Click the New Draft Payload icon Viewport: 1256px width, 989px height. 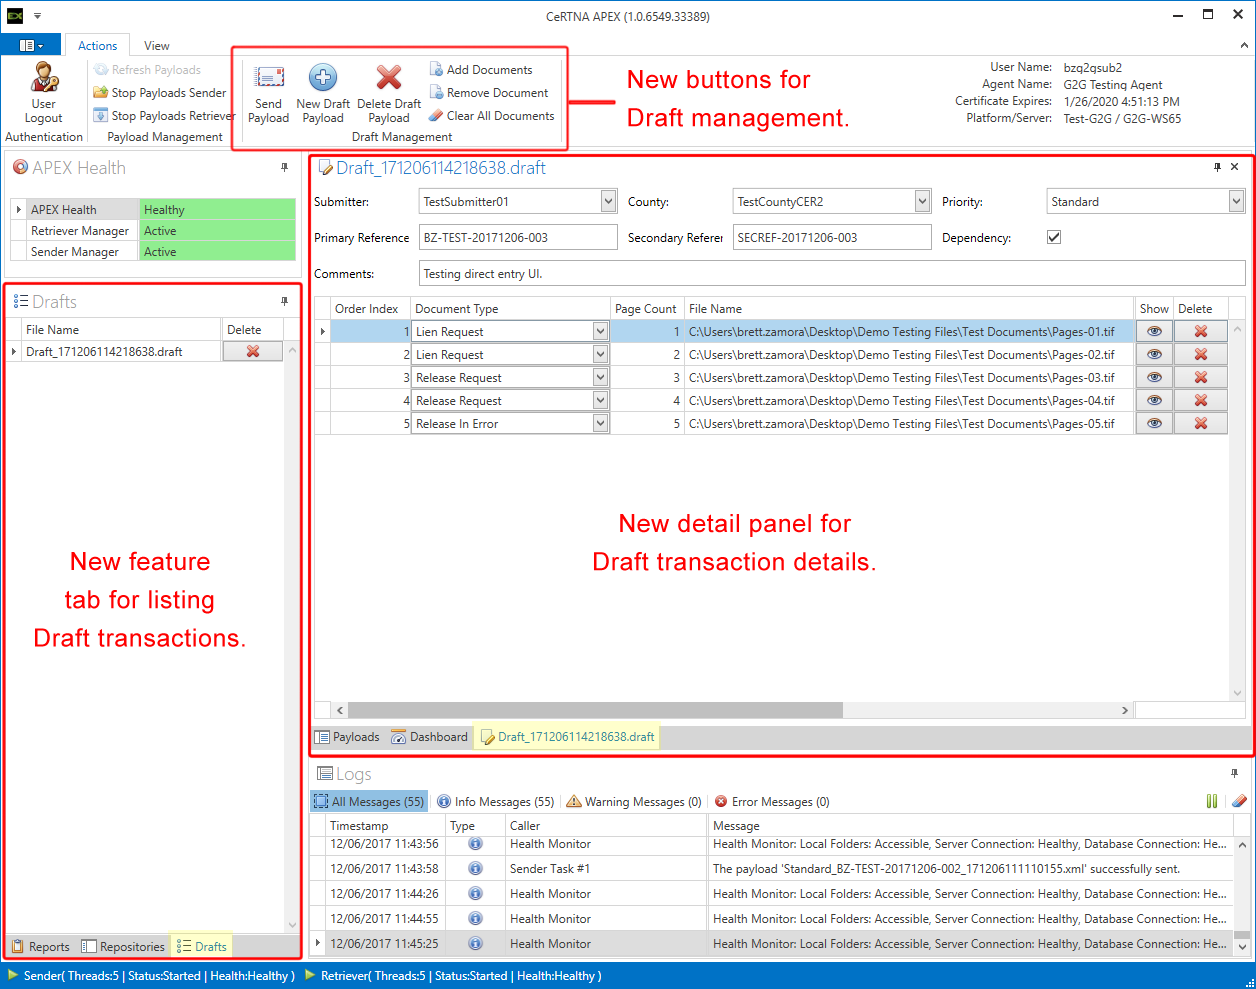coord(323,78)
